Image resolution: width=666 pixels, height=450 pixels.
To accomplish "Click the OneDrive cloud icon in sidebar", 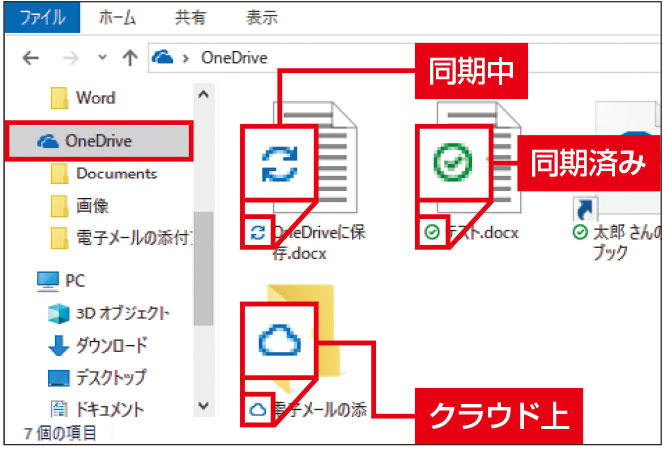I will 48,141.
